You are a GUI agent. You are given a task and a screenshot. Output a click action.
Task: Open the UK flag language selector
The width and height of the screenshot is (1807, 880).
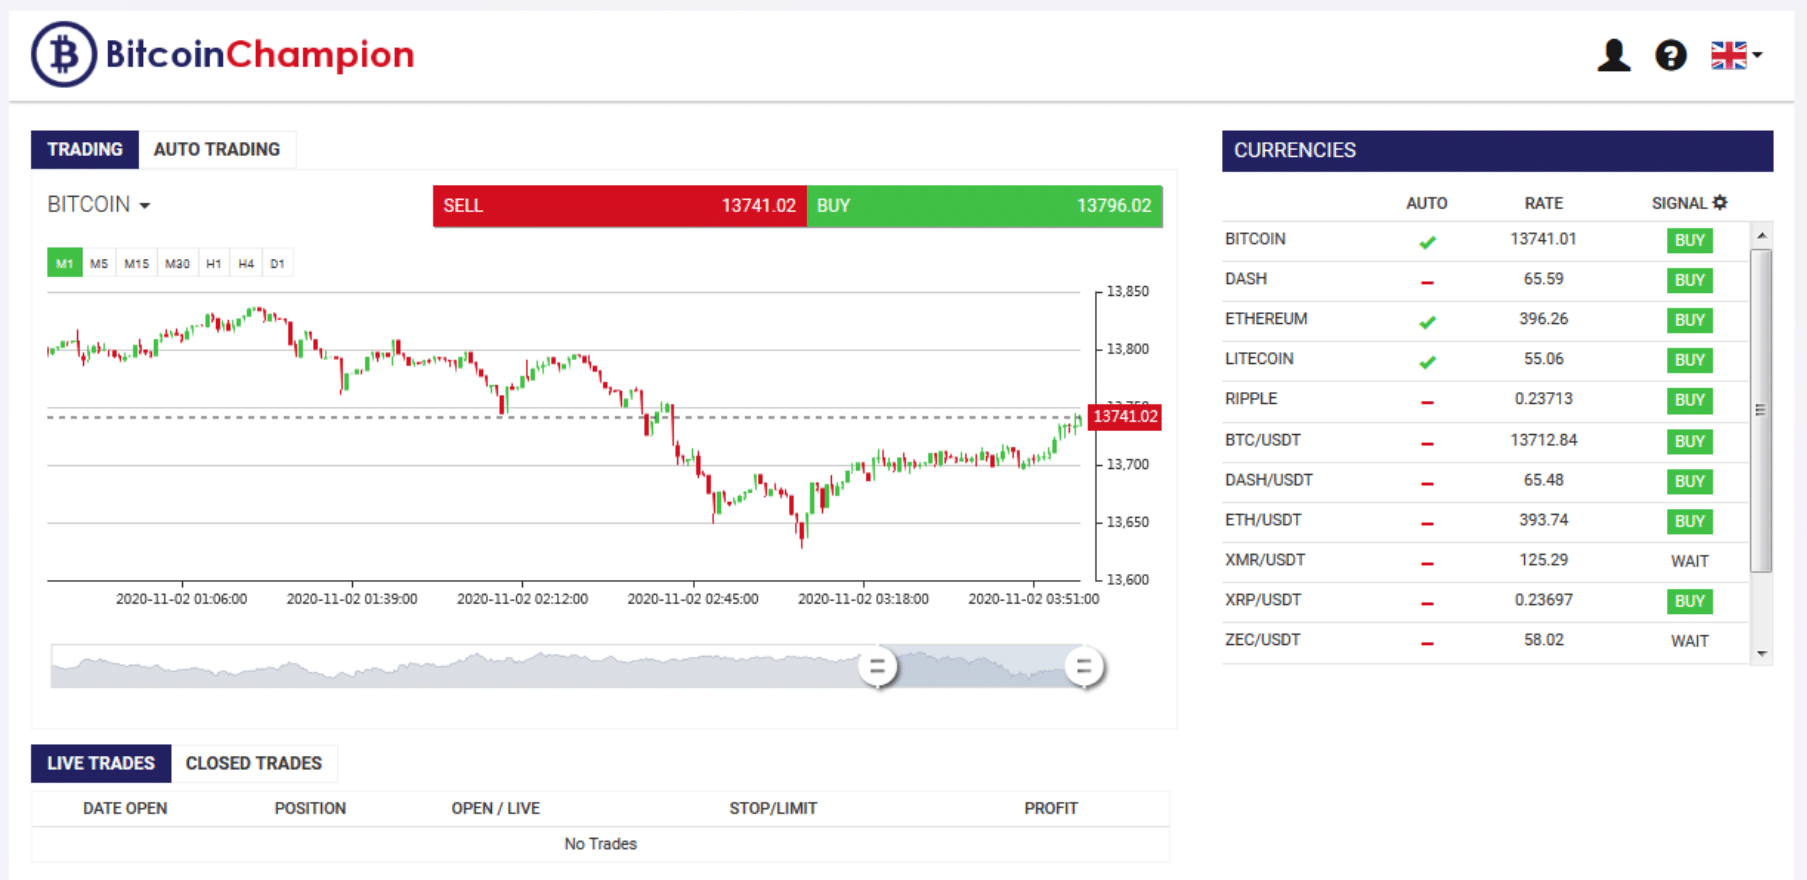click(x=1736, y=55)
